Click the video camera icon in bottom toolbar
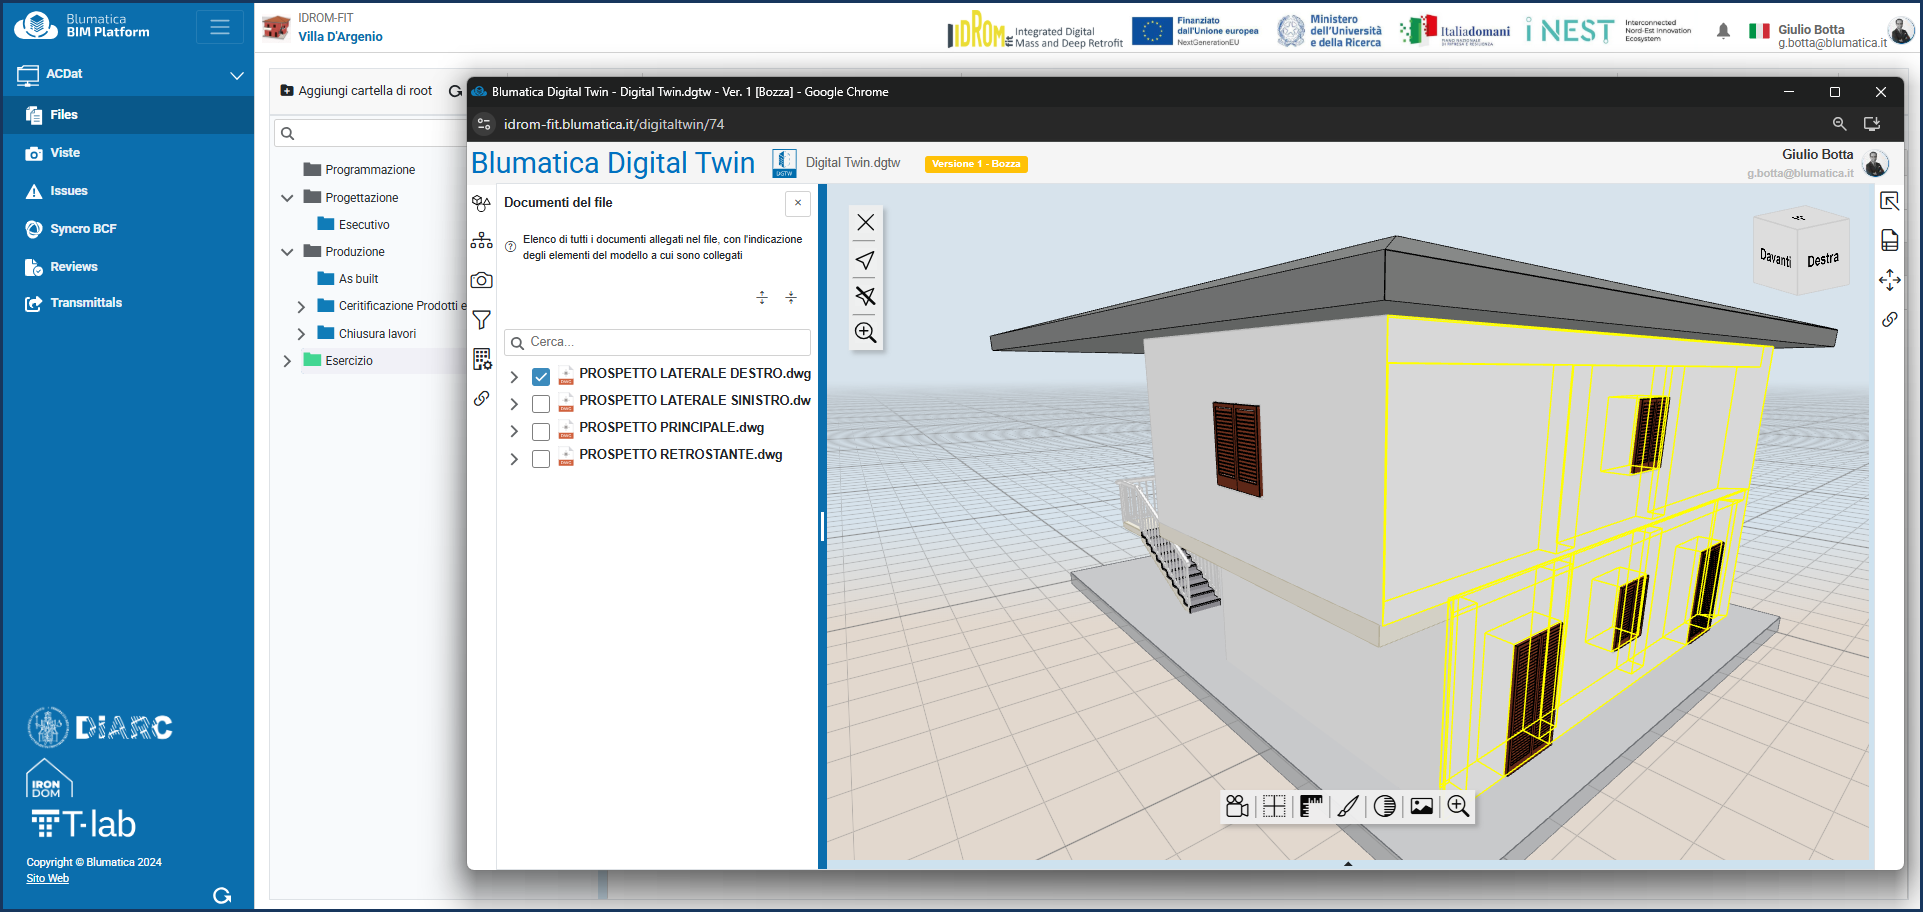Screen dimensions: 1923x912 coord(1237,807)
